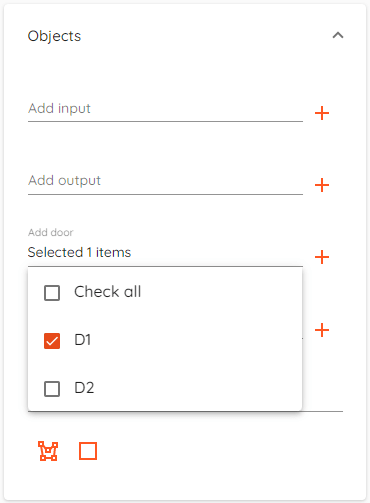Image resolution: width=370 pixels, height=503 pixels.
Task: Click the plus icon beside Add output
Action: tap(322, 185)
